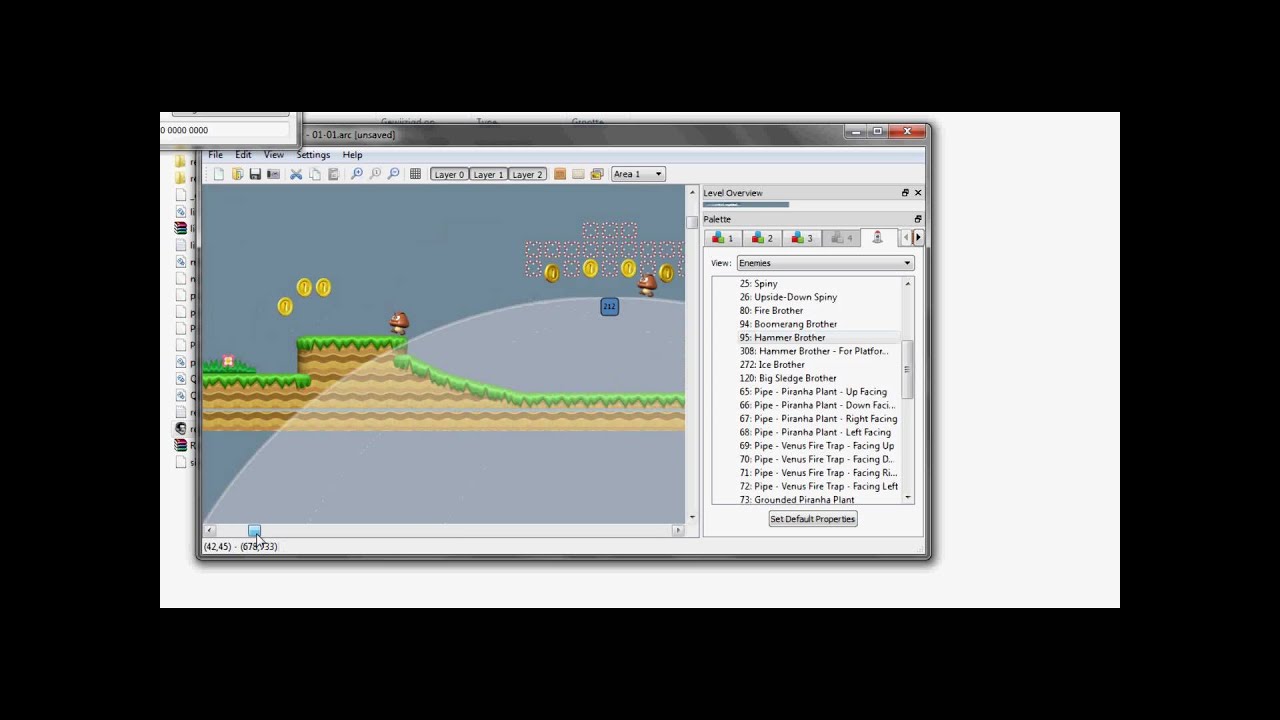The image size is (1280, 720).
Task: Open the Edit menu
Action: click(243, 155)
